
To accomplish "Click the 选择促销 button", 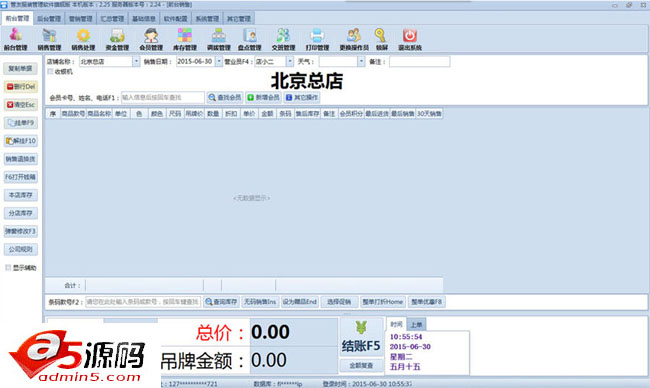I will click(339, 302).
